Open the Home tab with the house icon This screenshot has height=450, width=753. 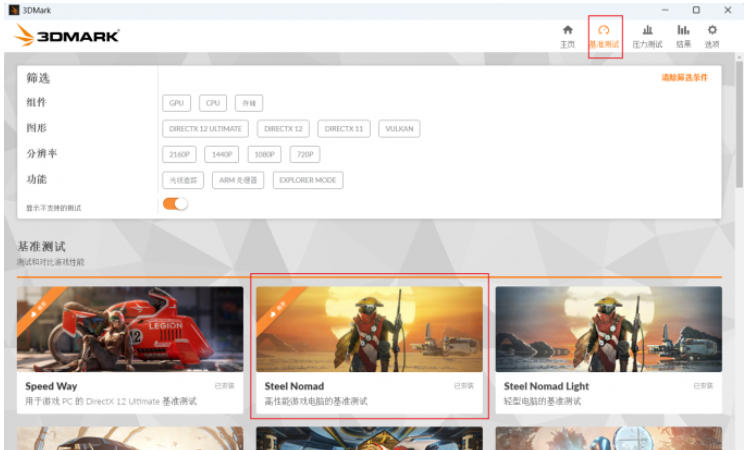567,36
